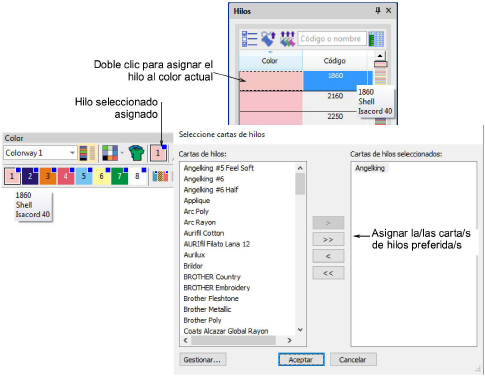Image resolution: width=485 pixels, height=388 pixels.
Task: Select Aurilux thread chart
Action: [194, 255]
